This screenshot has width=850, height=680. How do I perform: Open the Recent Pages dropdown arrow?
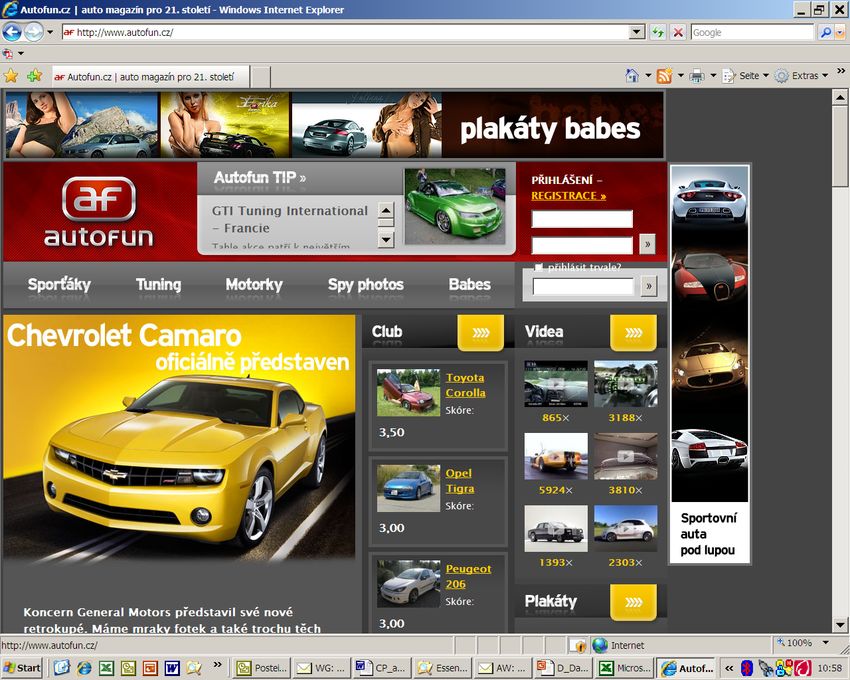50,32
